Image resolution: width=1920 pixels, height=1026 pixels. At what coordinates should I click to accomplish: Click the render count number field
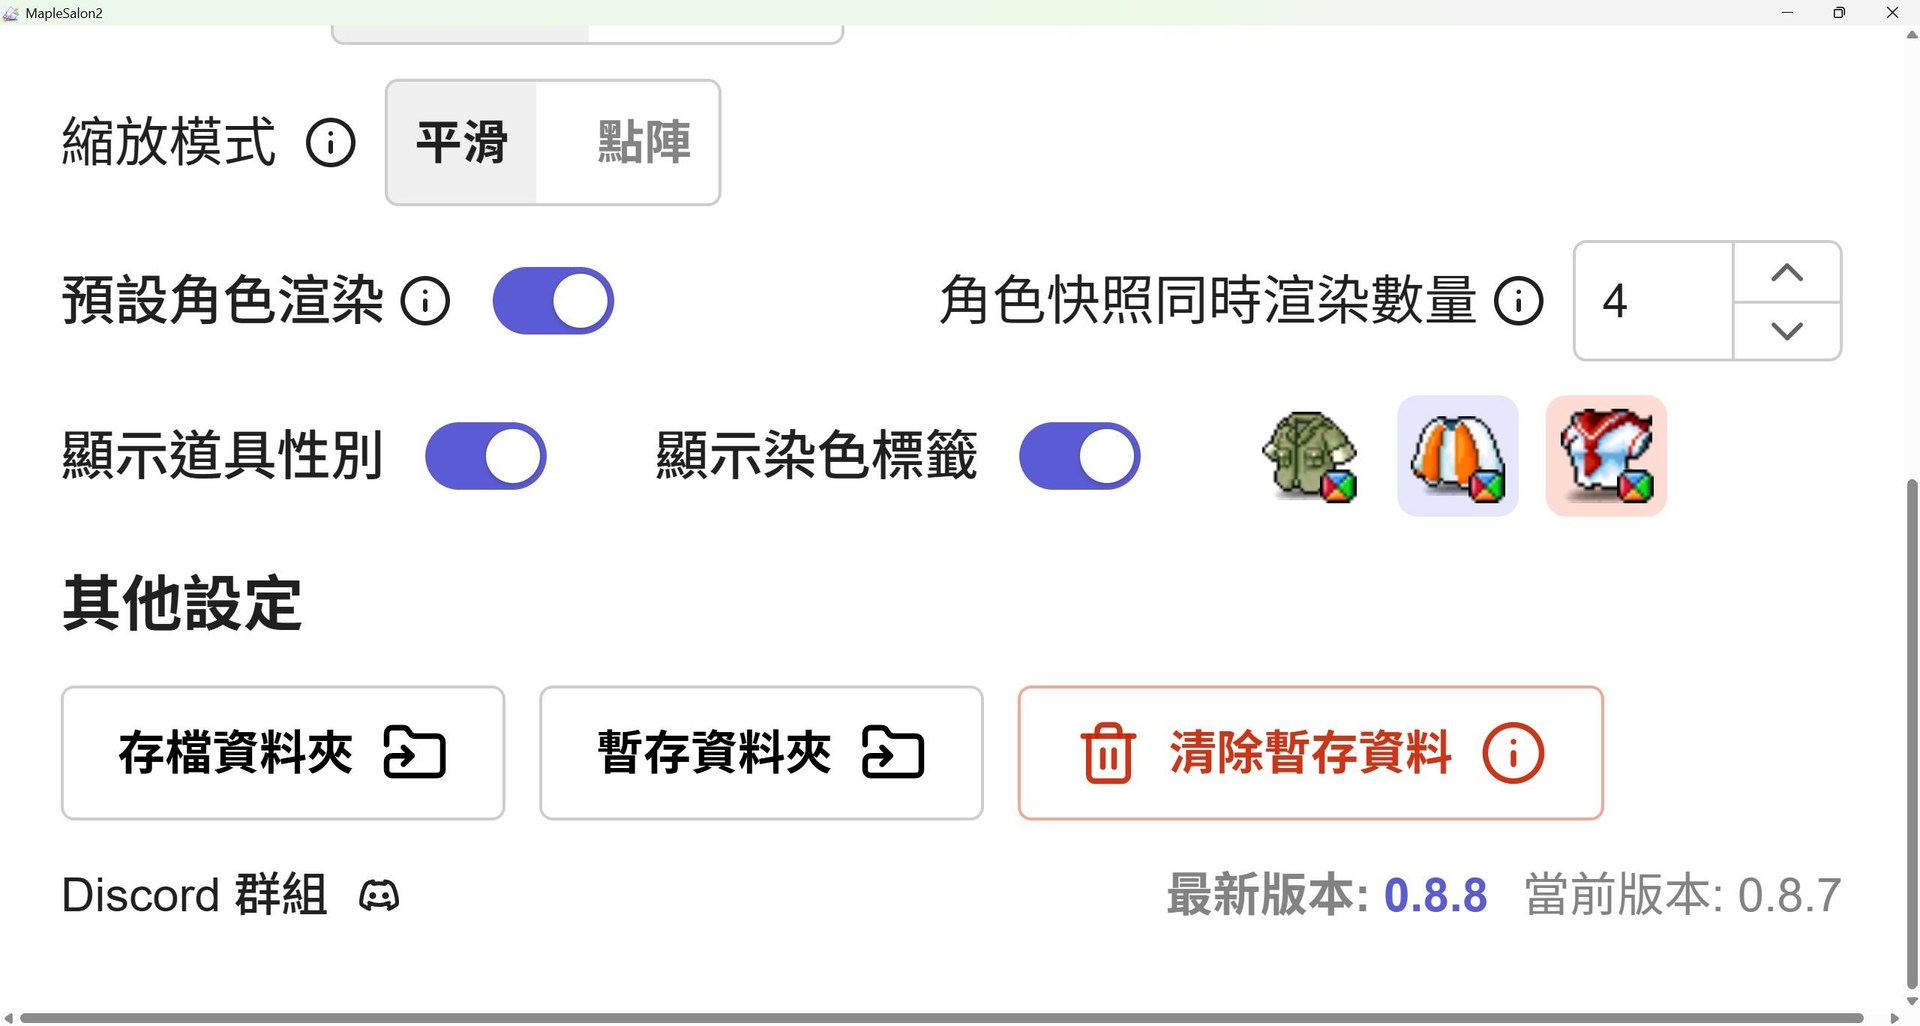(x=1654, y=300)
